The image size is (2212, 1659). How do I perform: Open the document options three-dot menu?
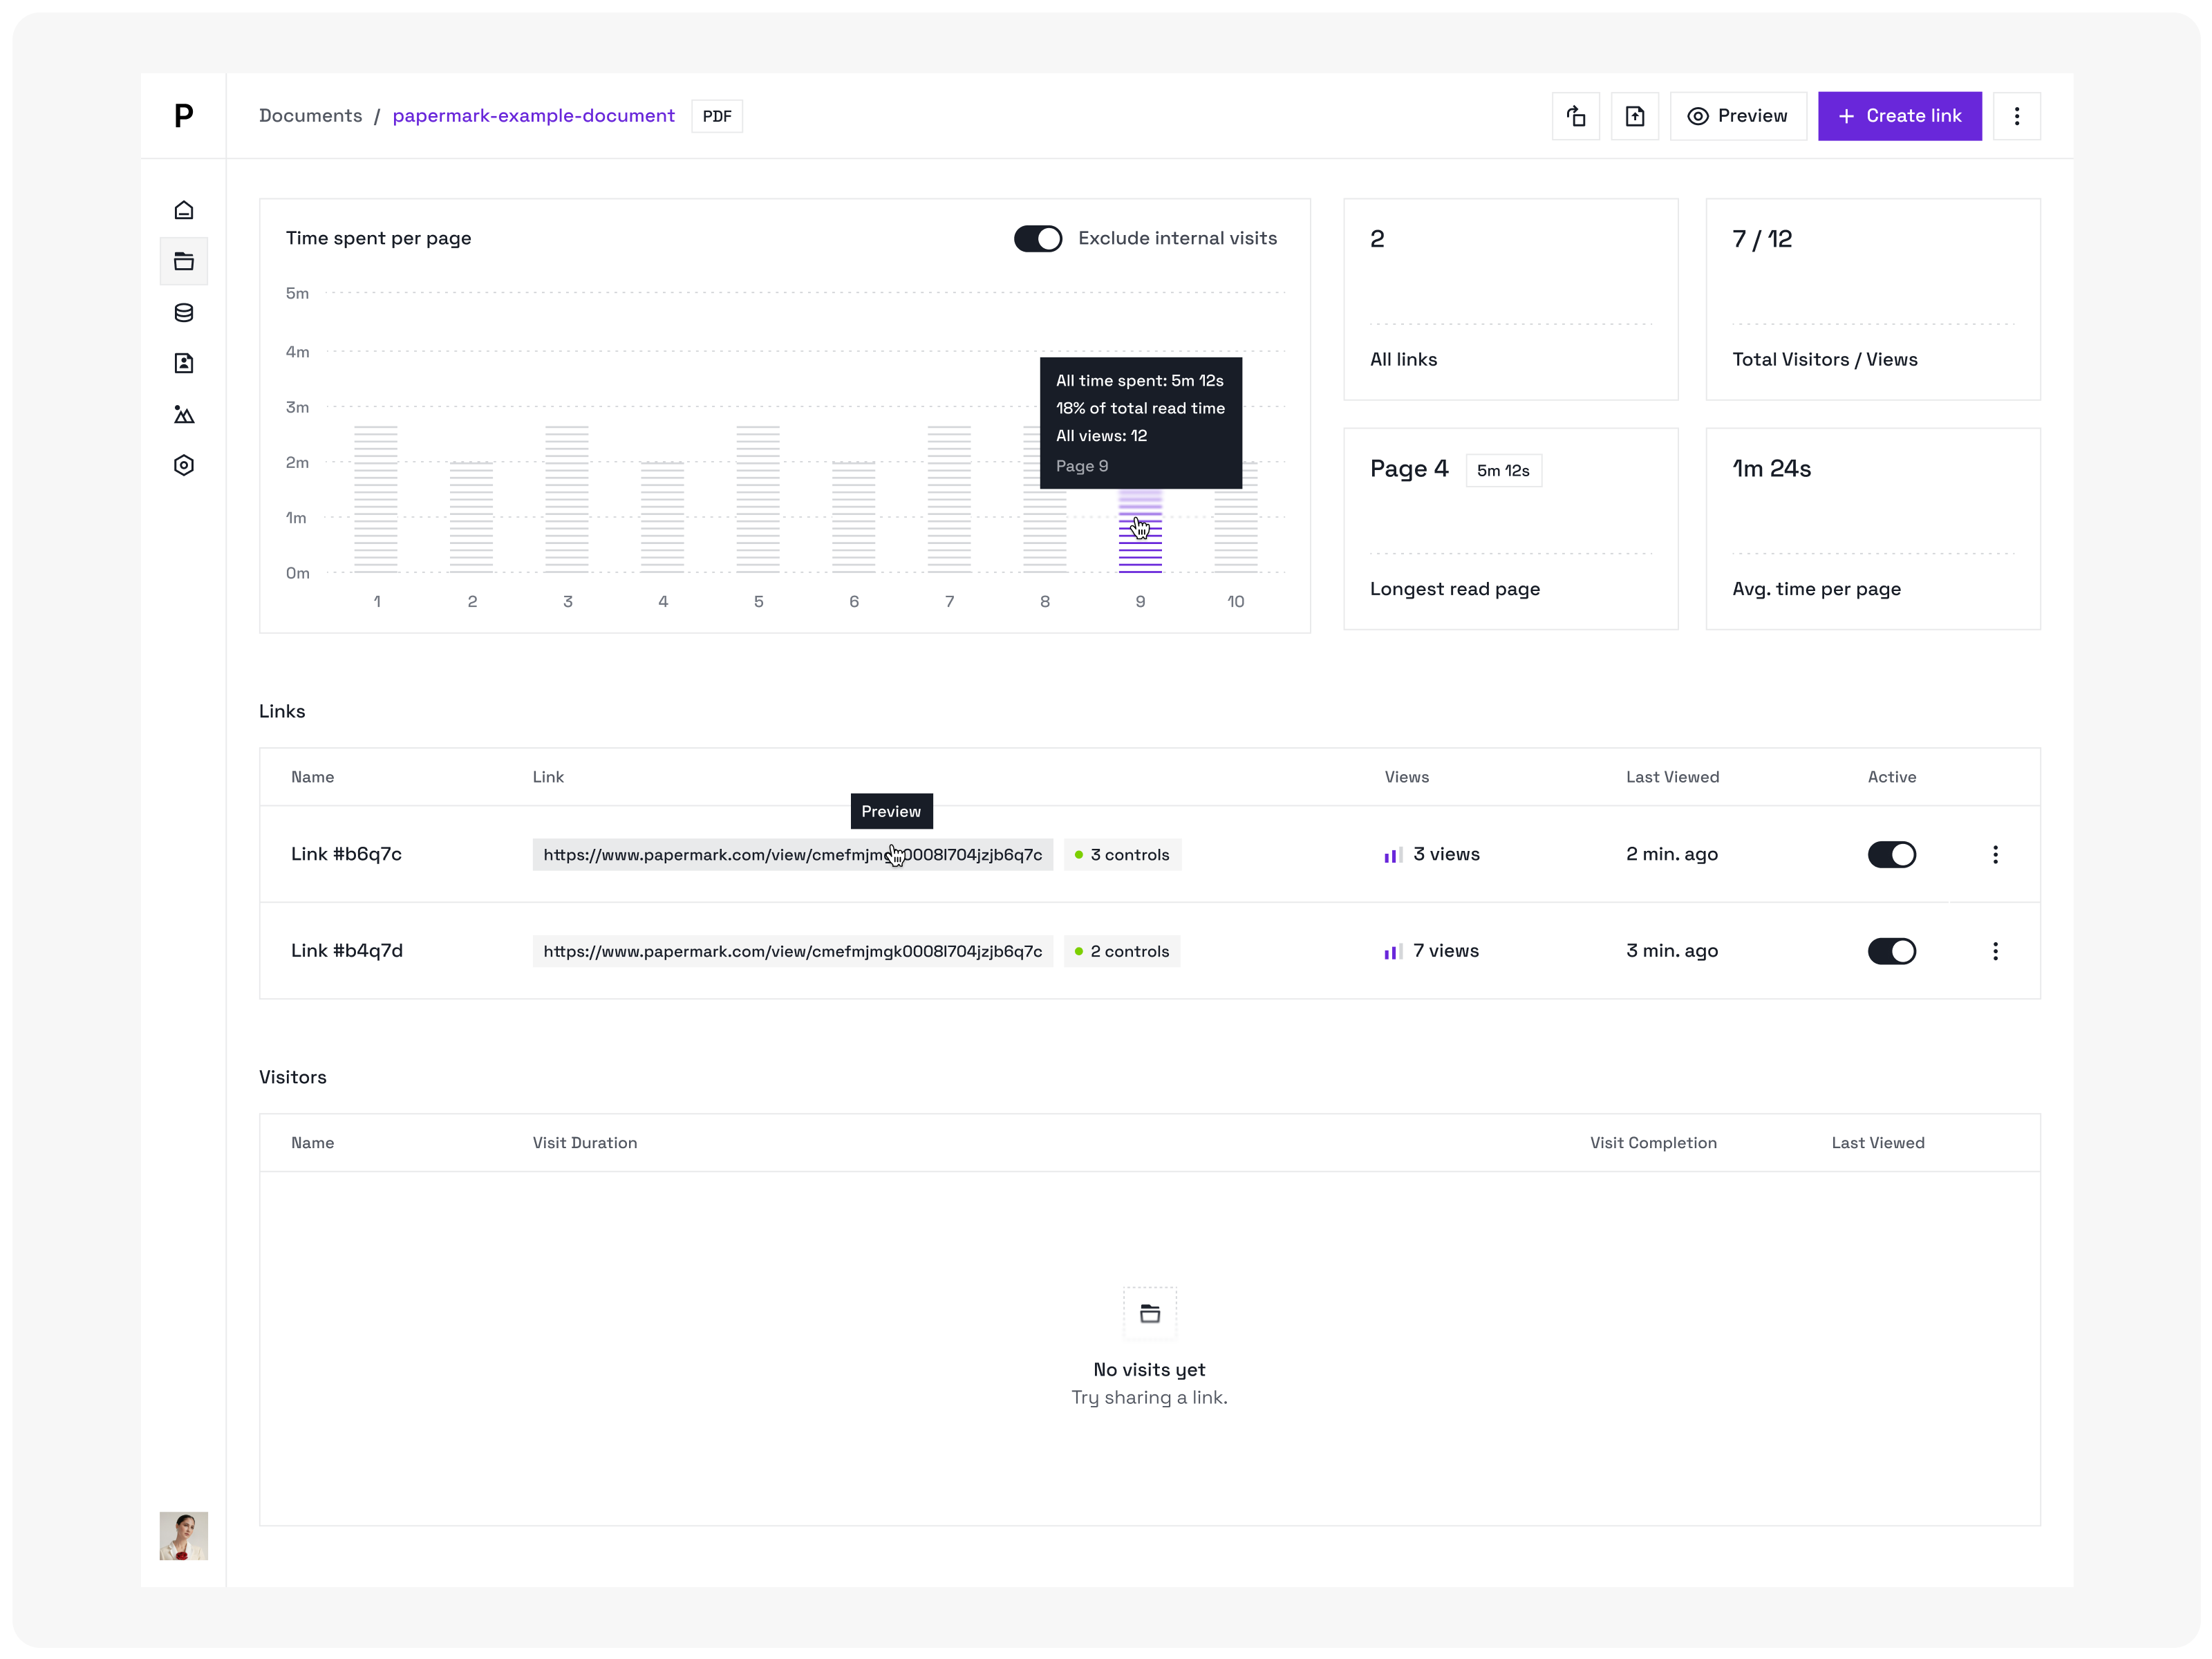2018,116
